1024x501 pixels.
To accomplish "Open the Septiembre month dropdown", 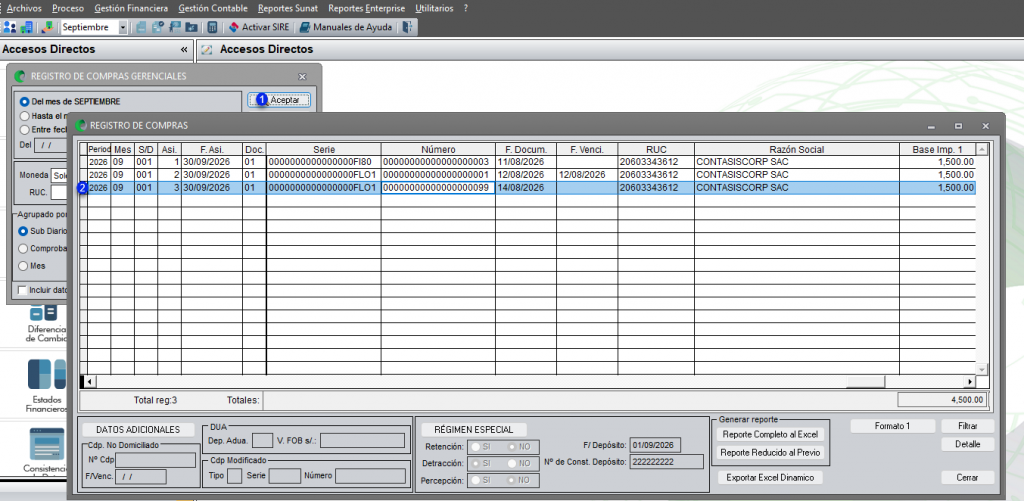I will [123, 27].
